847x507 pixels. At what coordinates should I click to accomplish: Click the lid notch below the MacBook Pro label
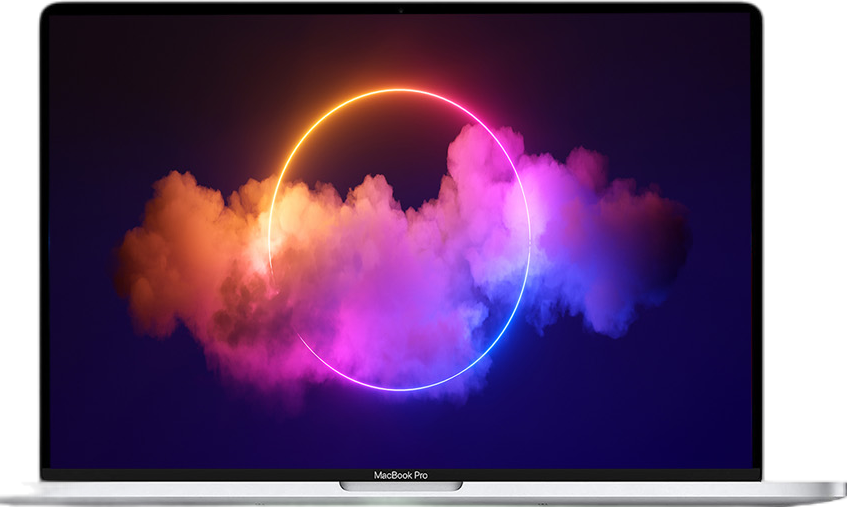pos(400,486)
